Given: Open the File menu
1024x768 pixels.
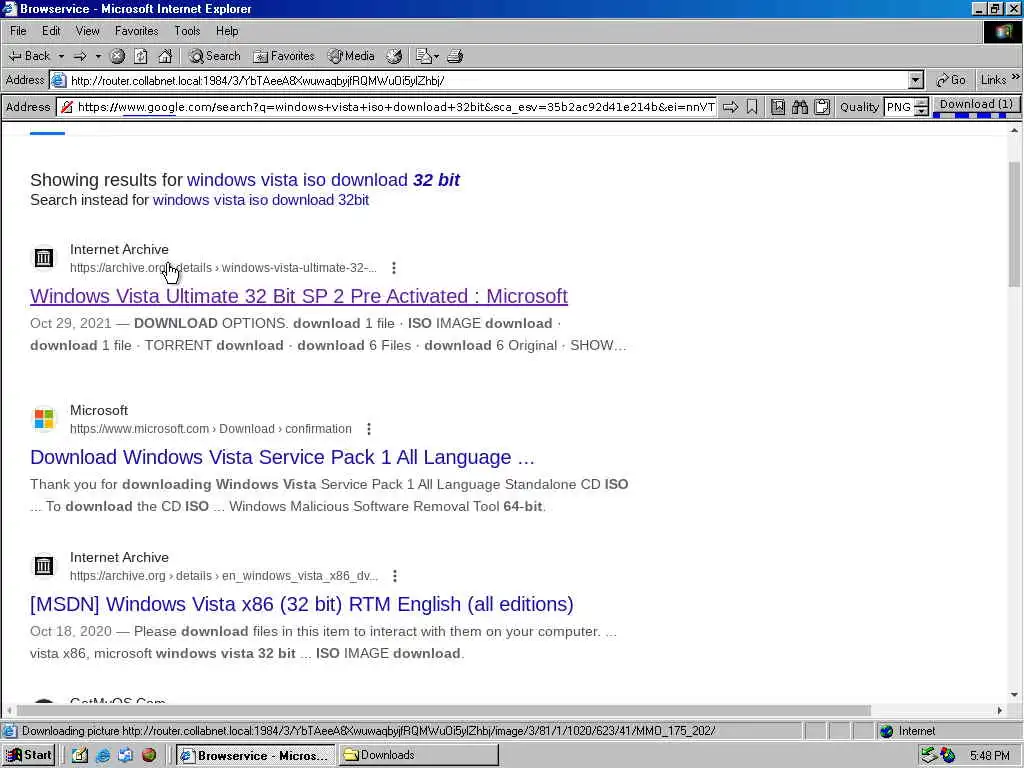Looking at the screenshot, I should coord(18,31).
